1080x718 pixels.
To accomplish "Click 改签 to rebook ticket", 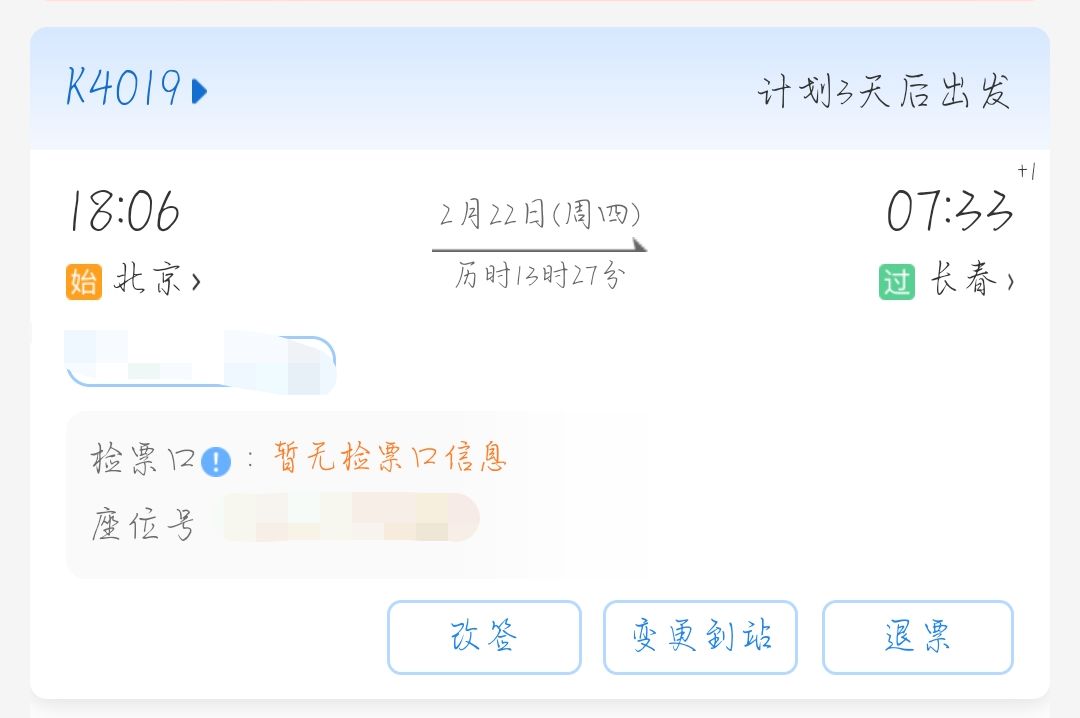I will click(x=484, y=637).
